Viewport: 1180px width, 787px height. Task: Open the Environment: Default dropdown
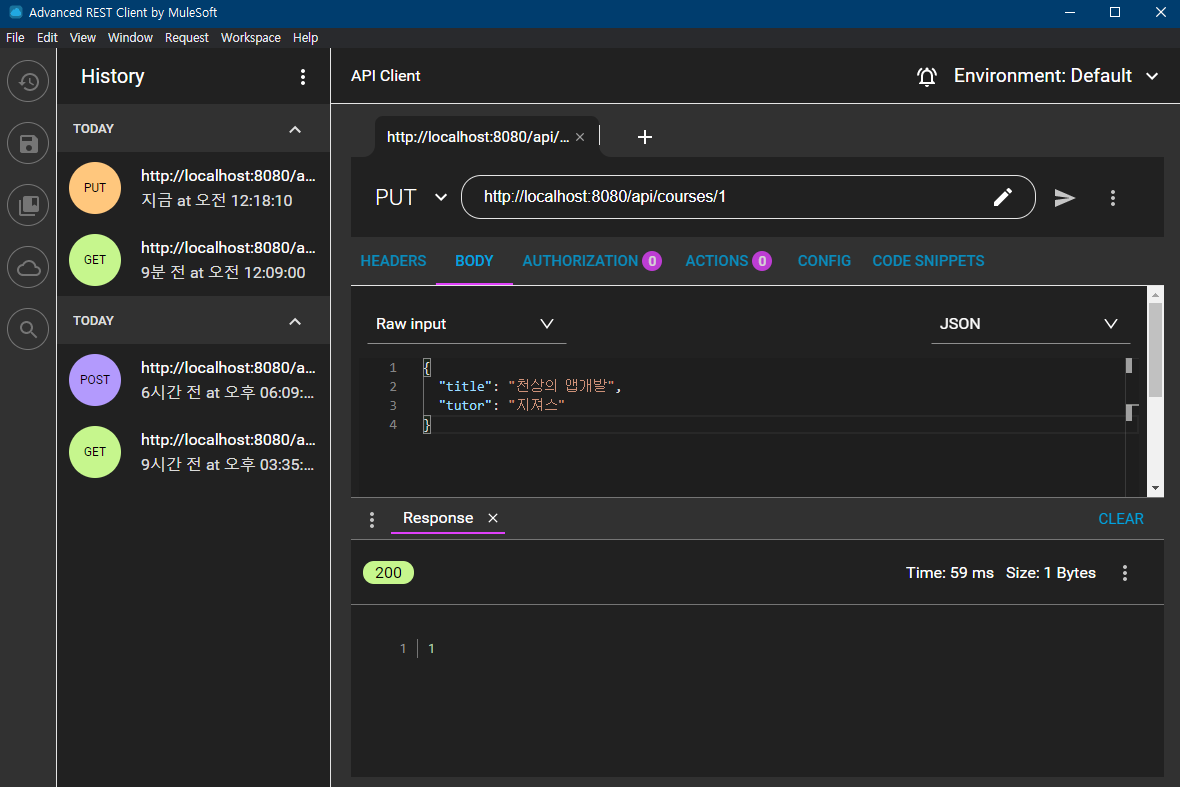click(x=1056, y=76)
